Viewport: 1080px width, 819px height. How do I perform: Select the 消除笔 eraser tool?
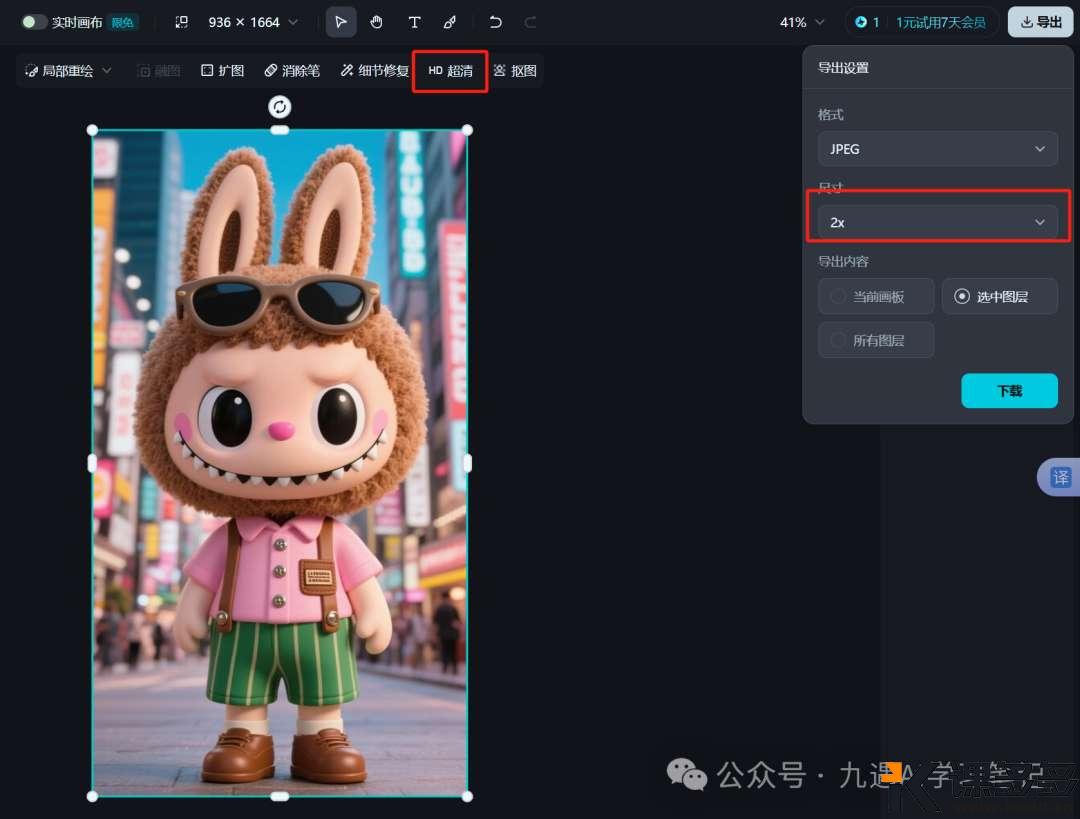(292, 71)
